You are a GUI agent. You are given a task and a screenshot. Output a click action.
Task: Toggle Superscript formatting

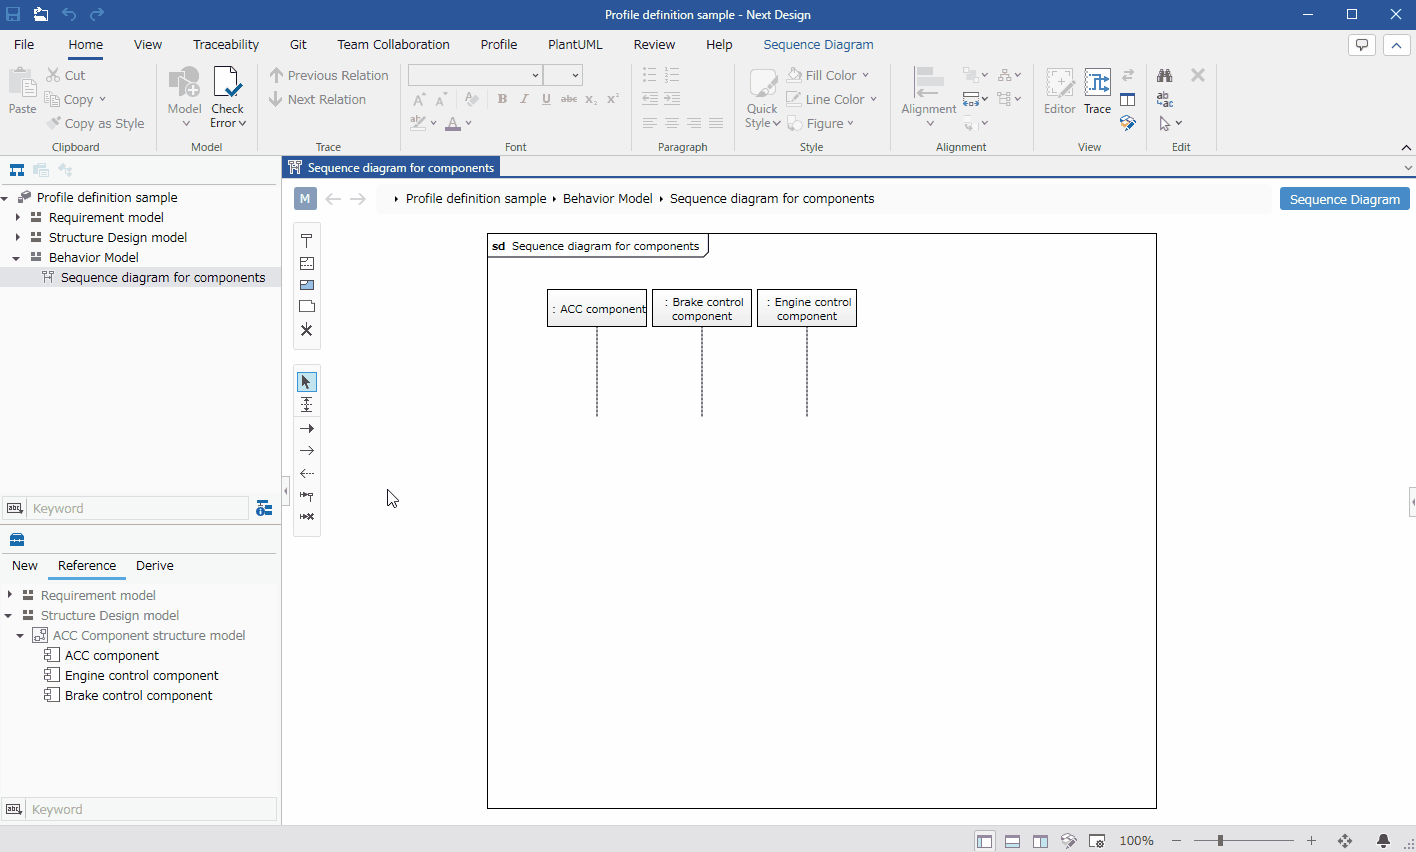click(x=613, y=99)
